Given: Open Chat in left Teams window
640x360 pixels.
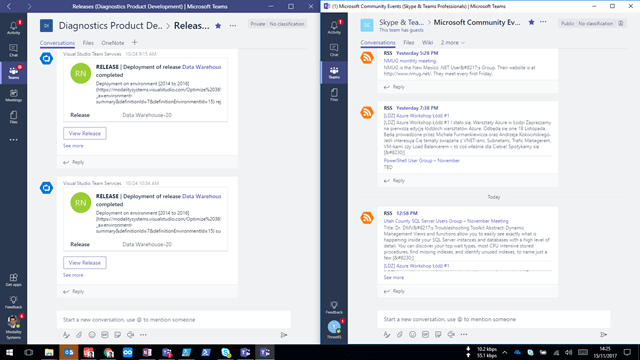Looking at the screenshot, I should (13, 50).
